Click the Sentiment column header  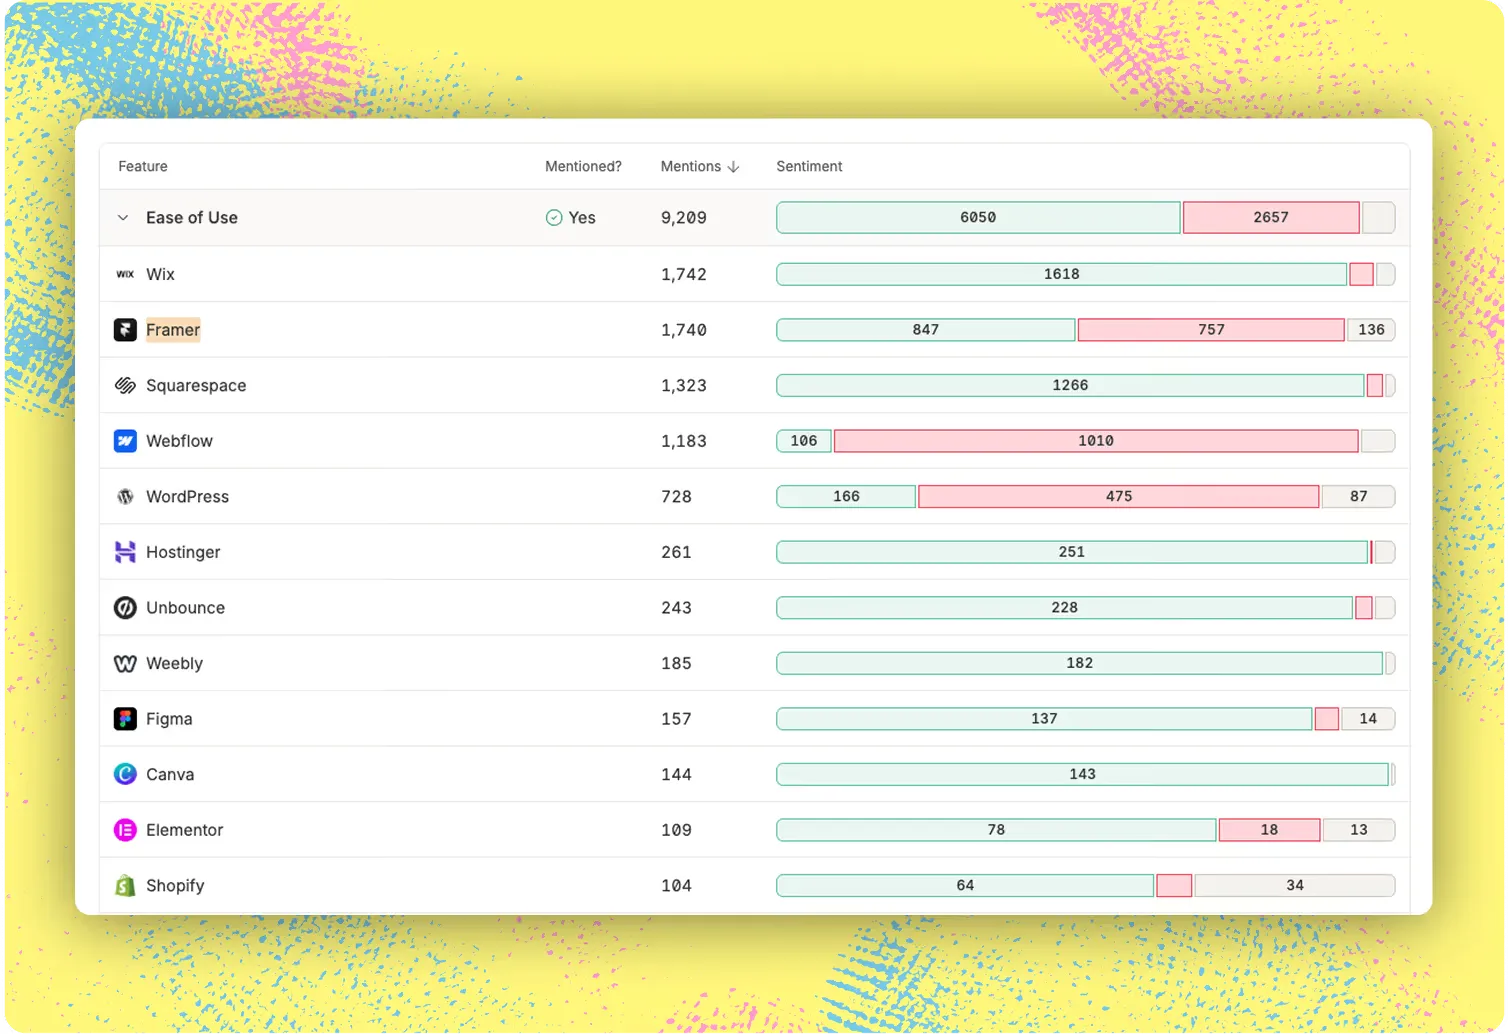809,166
